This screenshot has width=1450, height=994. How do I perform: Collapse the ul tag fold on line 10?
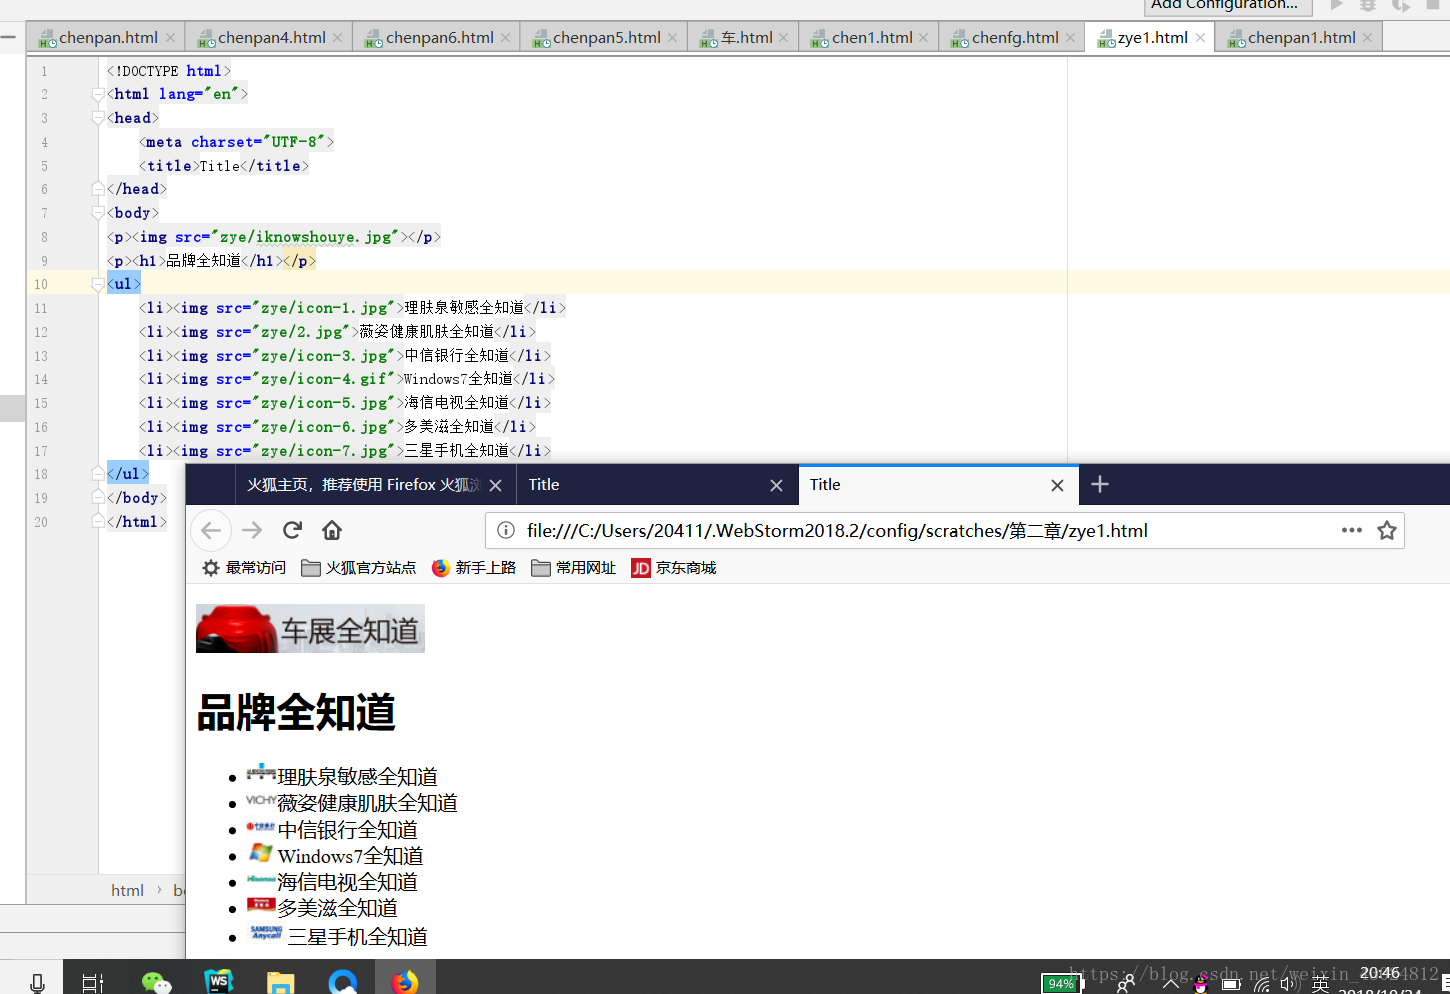click(x=98, y=284)
